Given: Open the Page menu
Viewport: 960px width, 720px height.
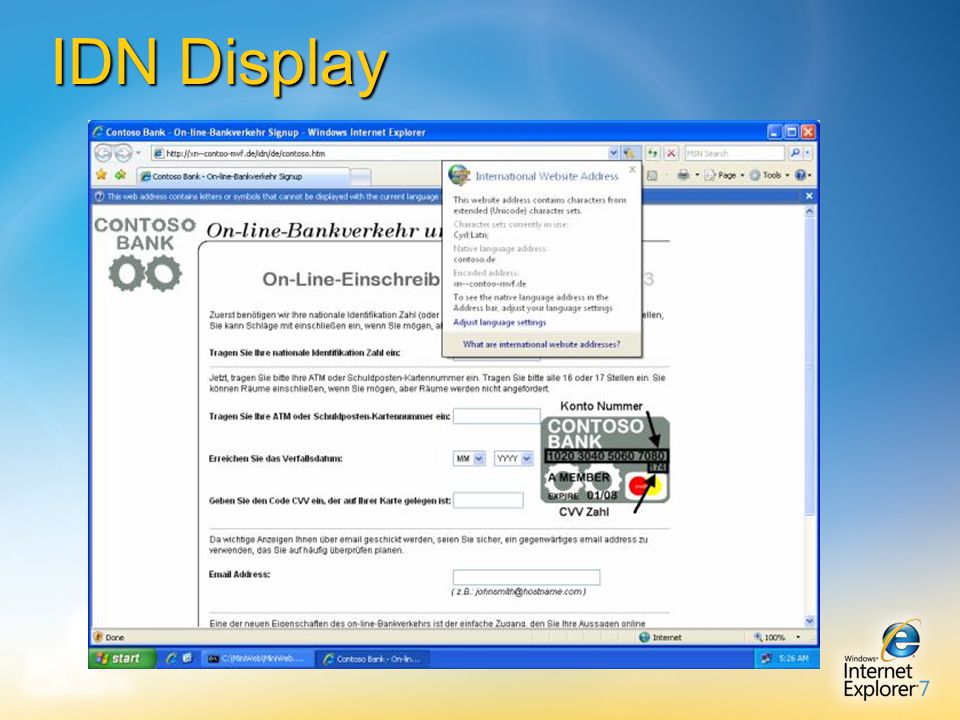Looking at the screenshot, I should [724, 176].
